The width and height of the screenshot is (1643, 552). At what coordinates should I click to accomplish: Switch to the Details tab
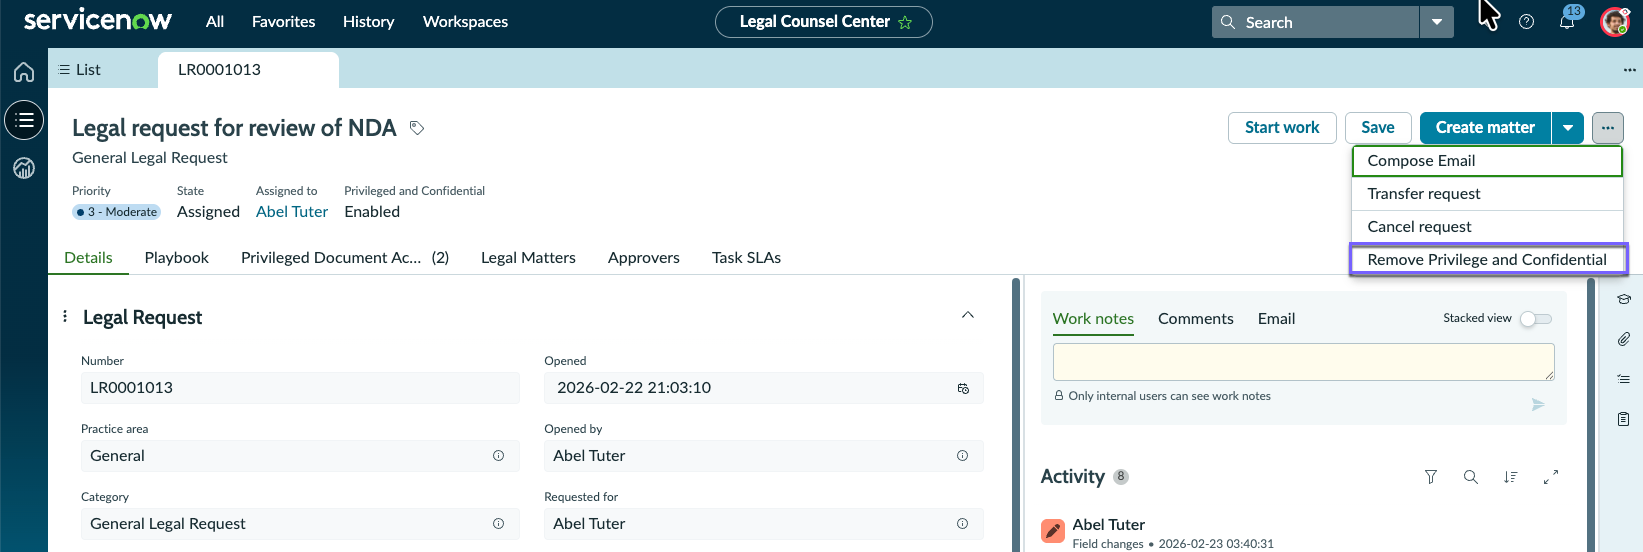tap(88, 258)
